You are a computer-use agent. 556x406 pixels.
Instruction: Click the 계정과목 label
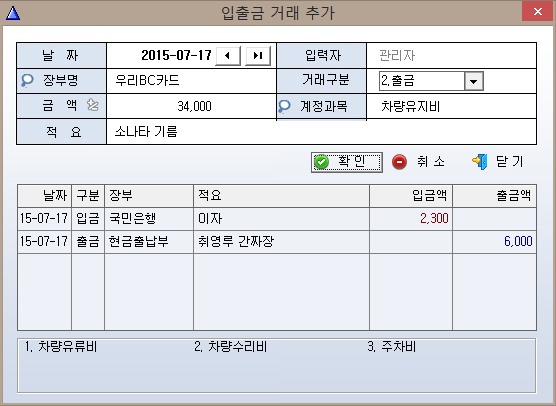(324, 106)
